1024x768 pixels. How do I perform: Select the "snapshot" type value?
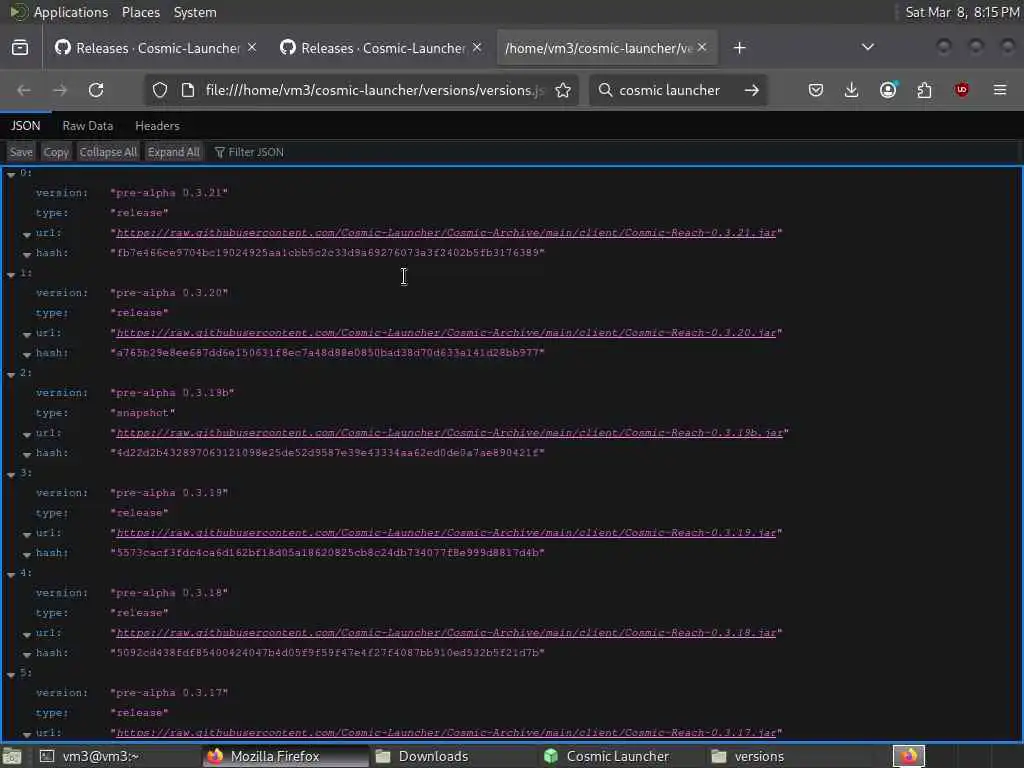142,413
